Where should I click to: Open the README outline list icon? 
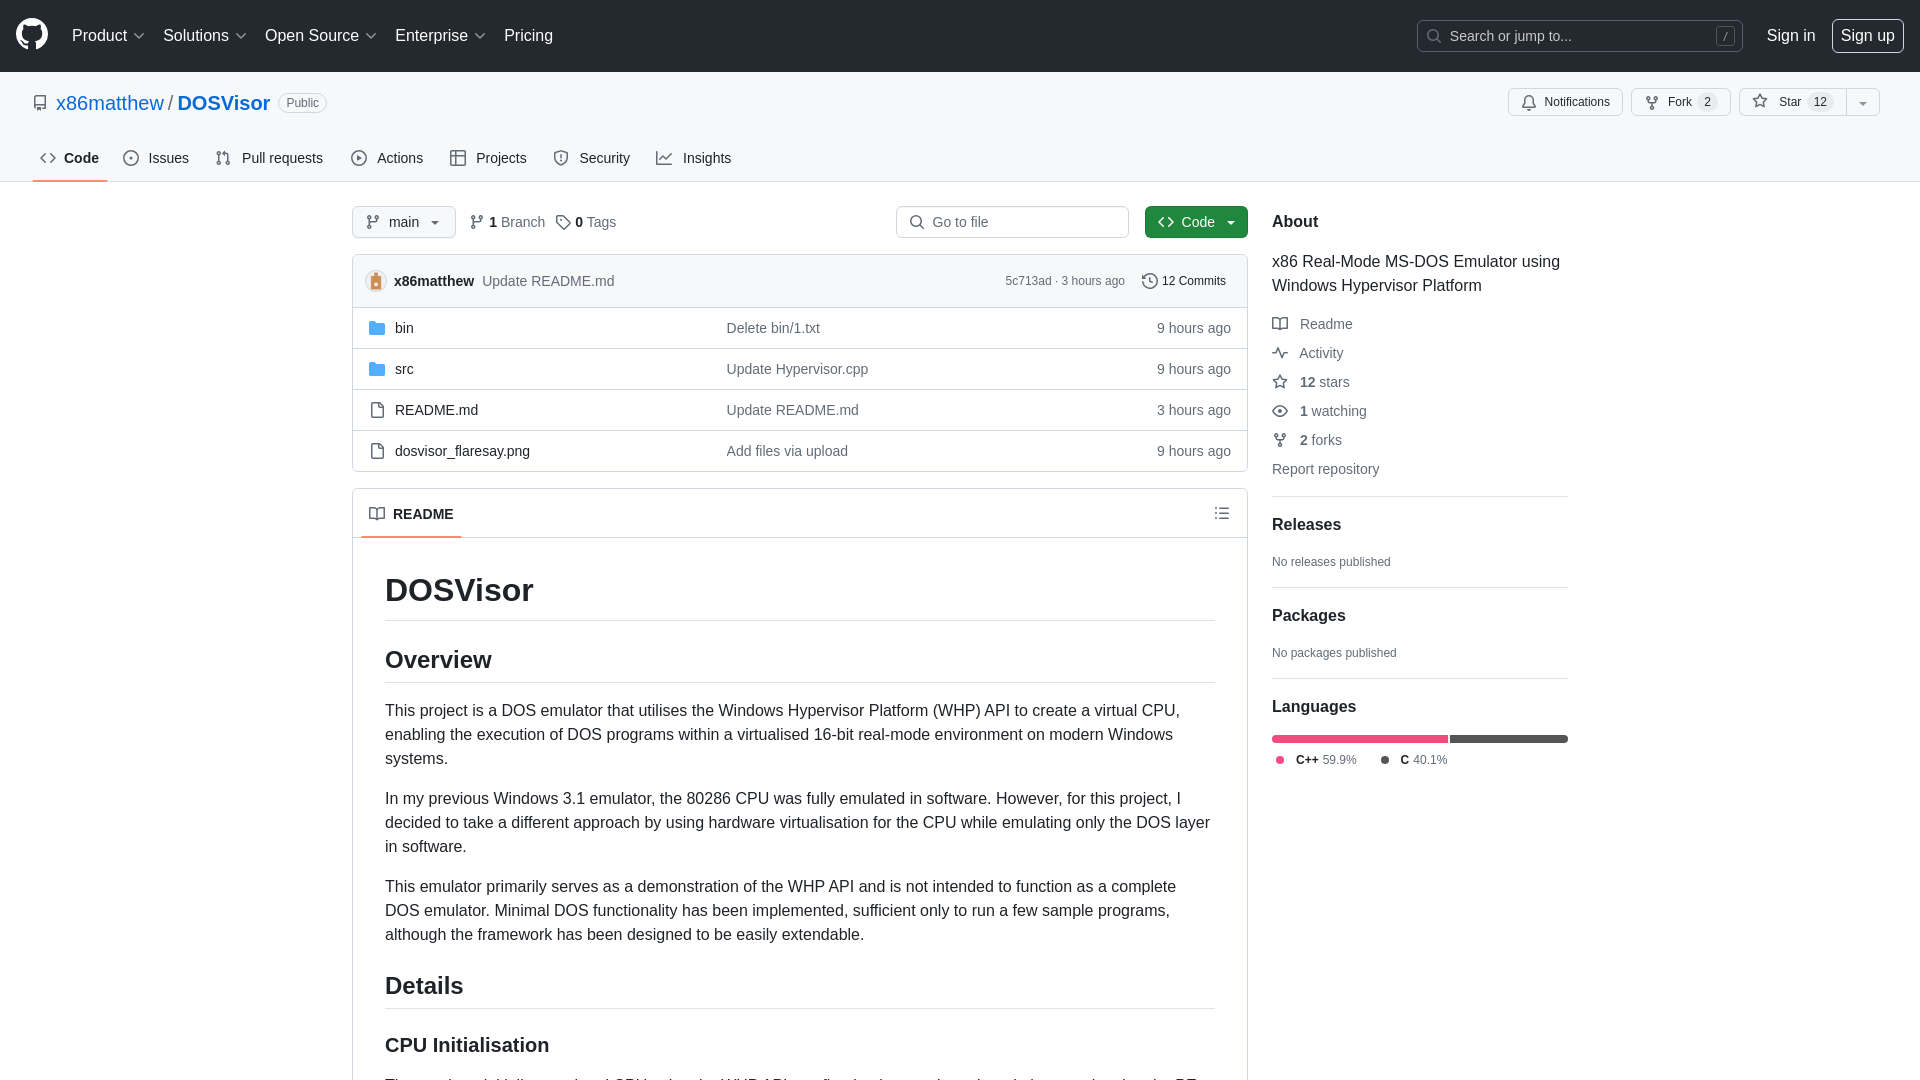coord(1222,513)
